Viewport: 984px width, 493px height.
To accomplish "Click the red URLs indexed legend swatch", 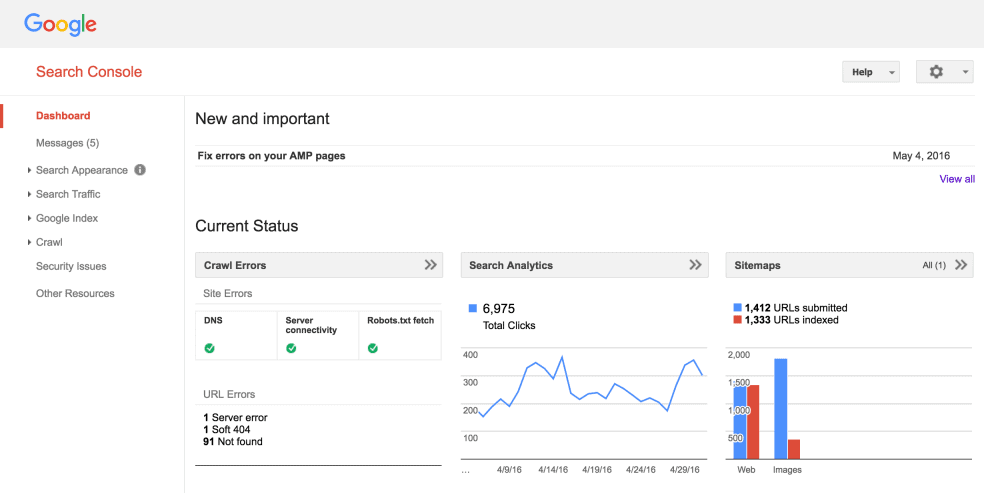I will (737, 320).
